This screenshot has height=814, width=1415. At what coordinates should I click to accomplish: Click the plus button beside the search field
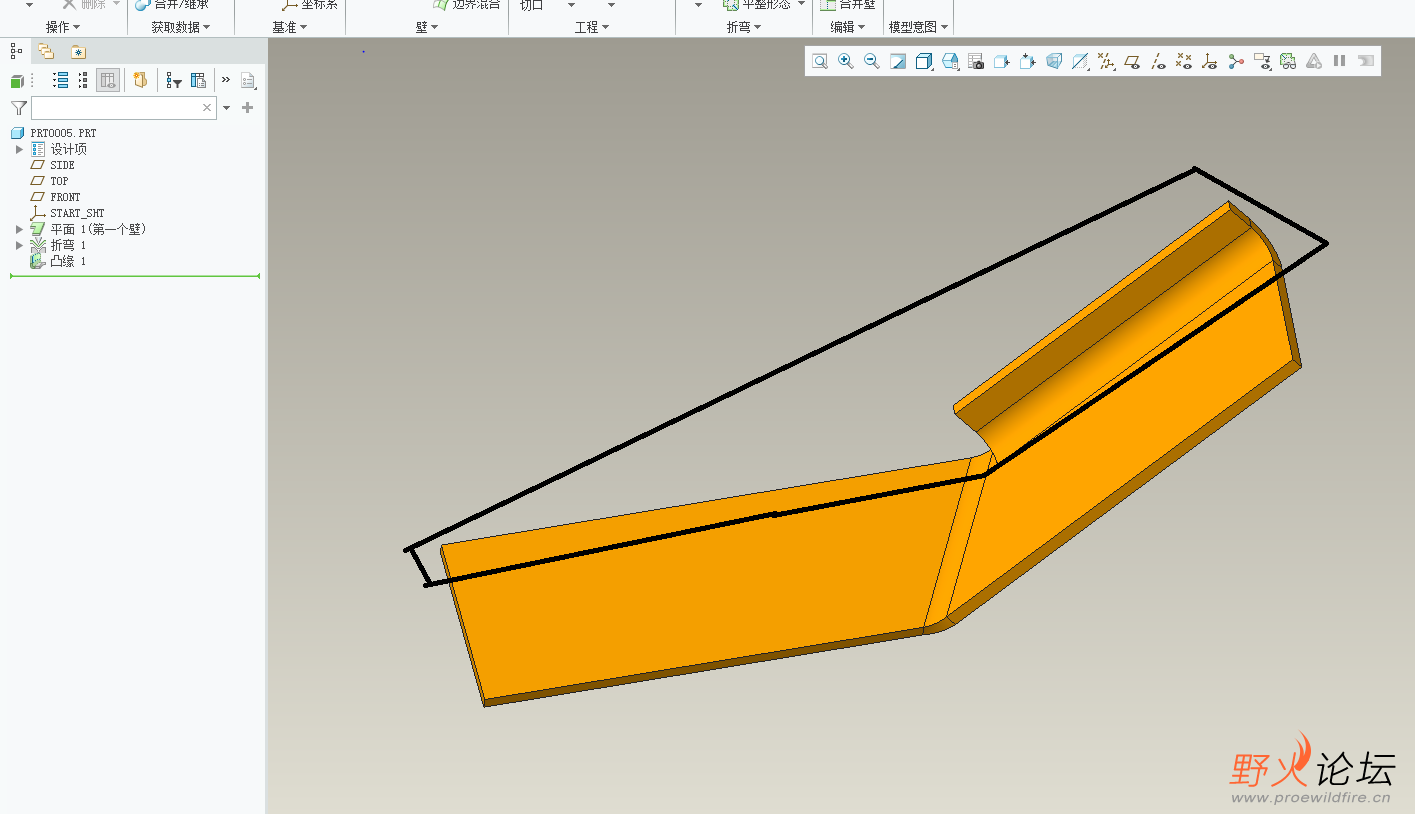[x=248, y=108]
